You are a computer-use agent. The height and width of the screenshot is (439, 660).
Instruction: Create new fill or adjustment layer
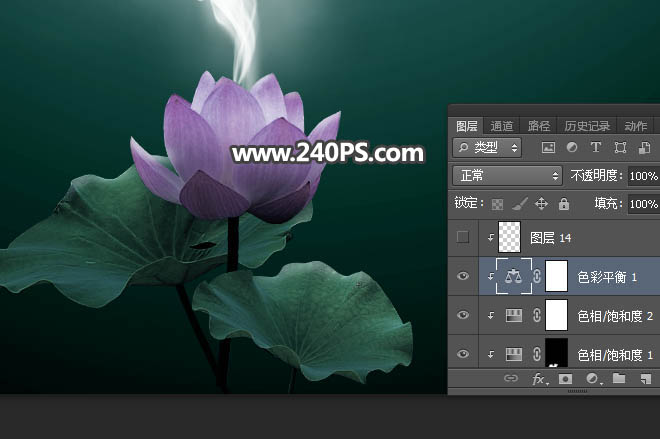click(x=592, y=379)
